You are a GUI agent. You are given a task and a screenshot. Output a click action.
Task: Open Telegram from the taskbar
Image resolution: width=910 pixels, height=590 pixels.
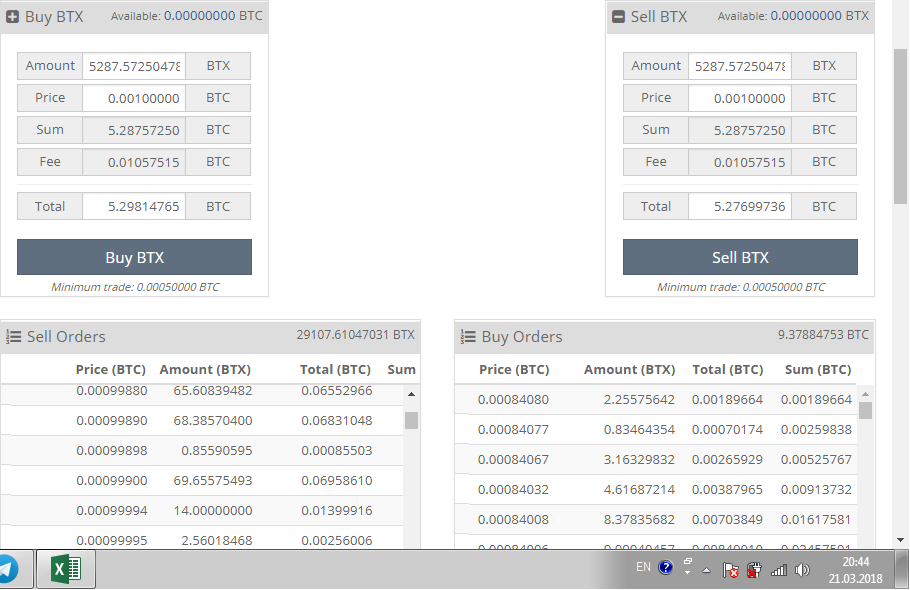pos(8,569)
